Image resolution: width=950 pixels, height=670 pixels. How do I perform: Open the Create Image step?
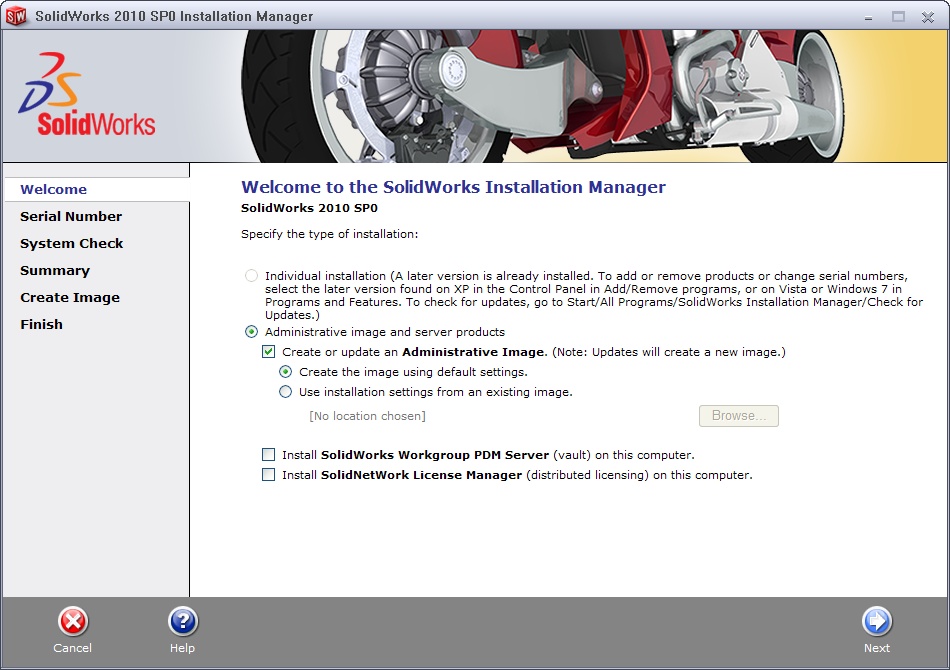point(70,297)
